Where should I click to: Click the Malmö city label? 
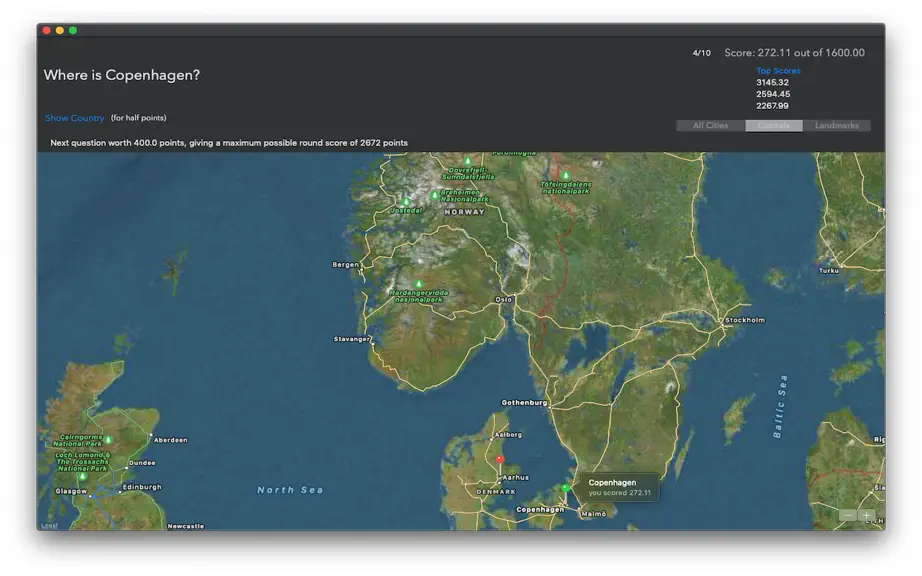(x=593, y=514)
